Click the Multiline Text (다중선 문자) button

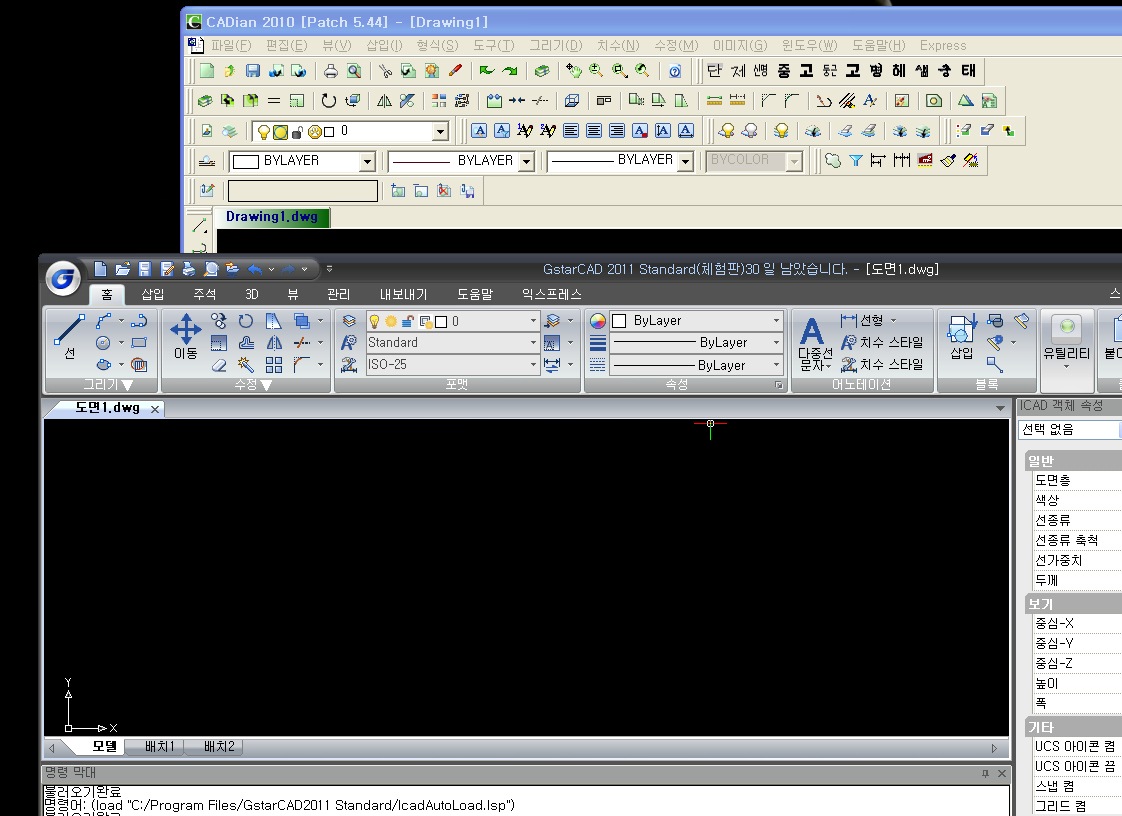click(815, 344)
